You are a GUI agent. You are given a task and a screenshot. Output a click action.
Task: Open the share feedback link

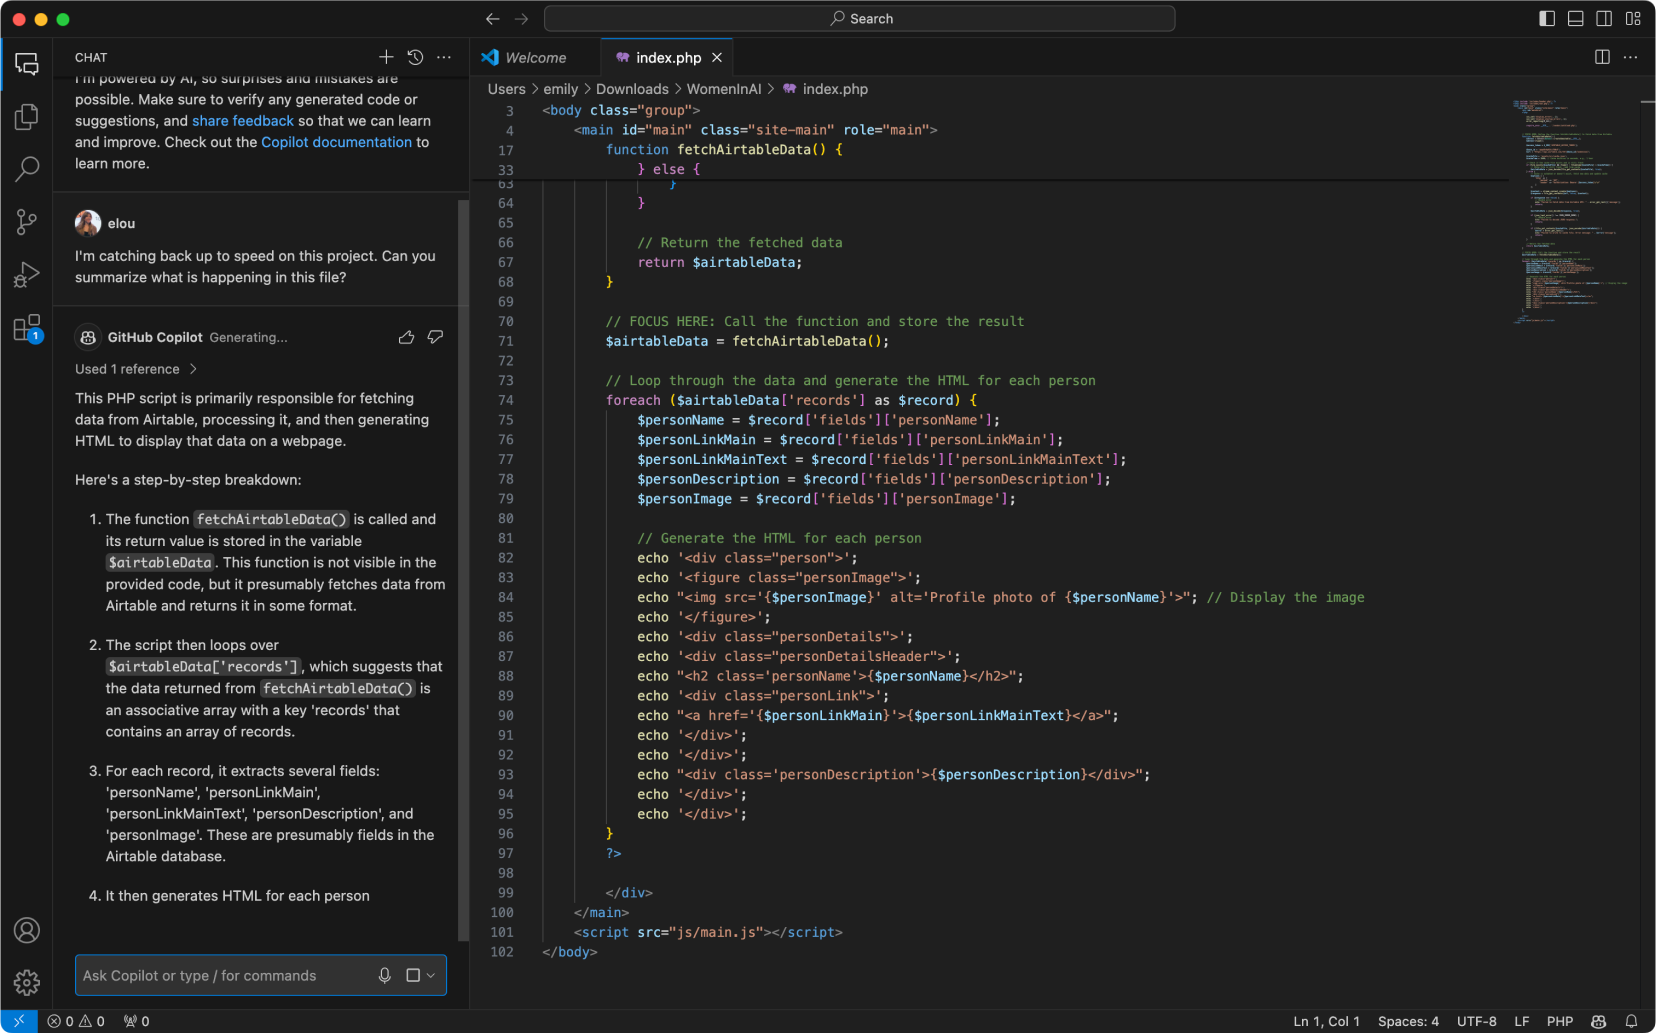click(x=243, y=121)
